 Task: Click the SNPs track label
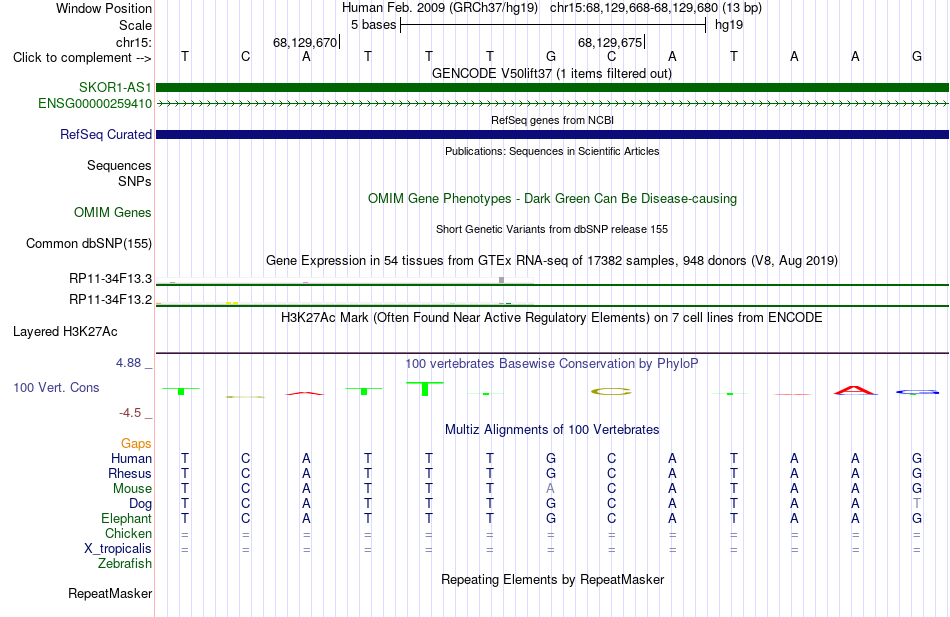[135, 181]
